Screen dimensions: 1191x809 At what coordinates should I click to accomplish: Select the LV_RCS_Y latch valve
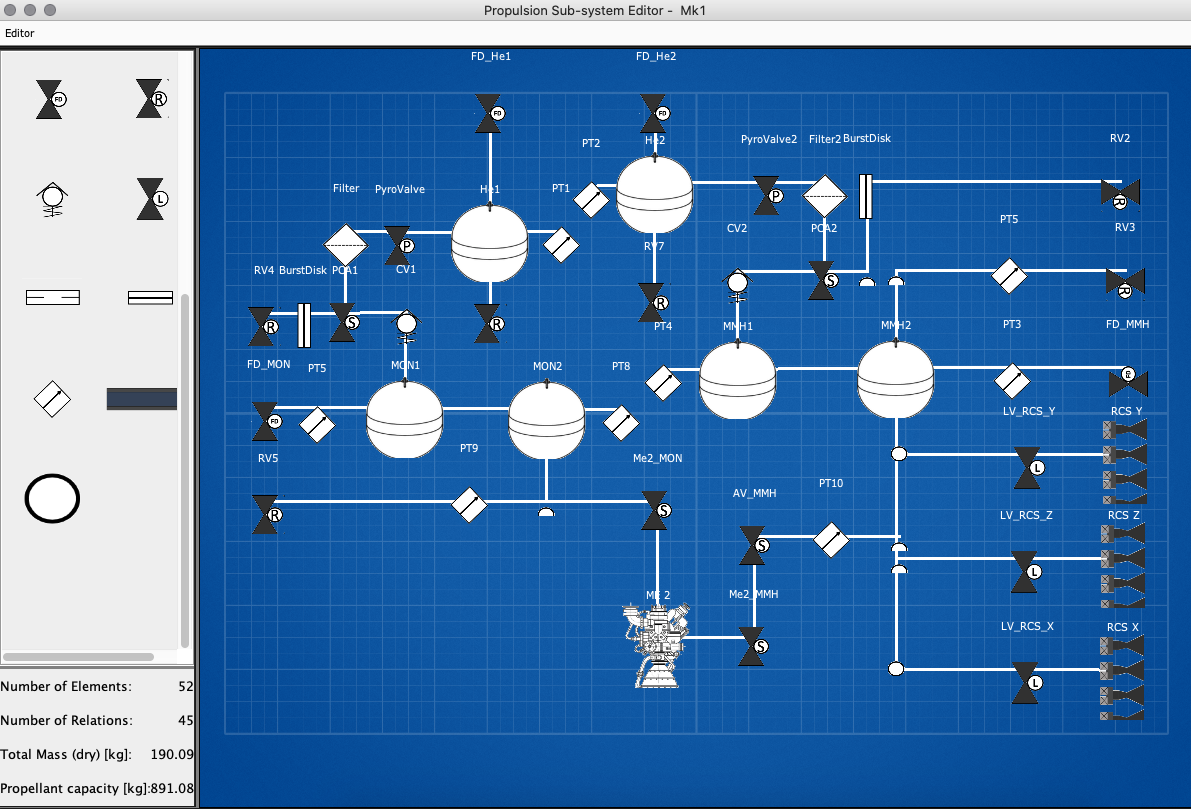click(x=1029, y=468)
